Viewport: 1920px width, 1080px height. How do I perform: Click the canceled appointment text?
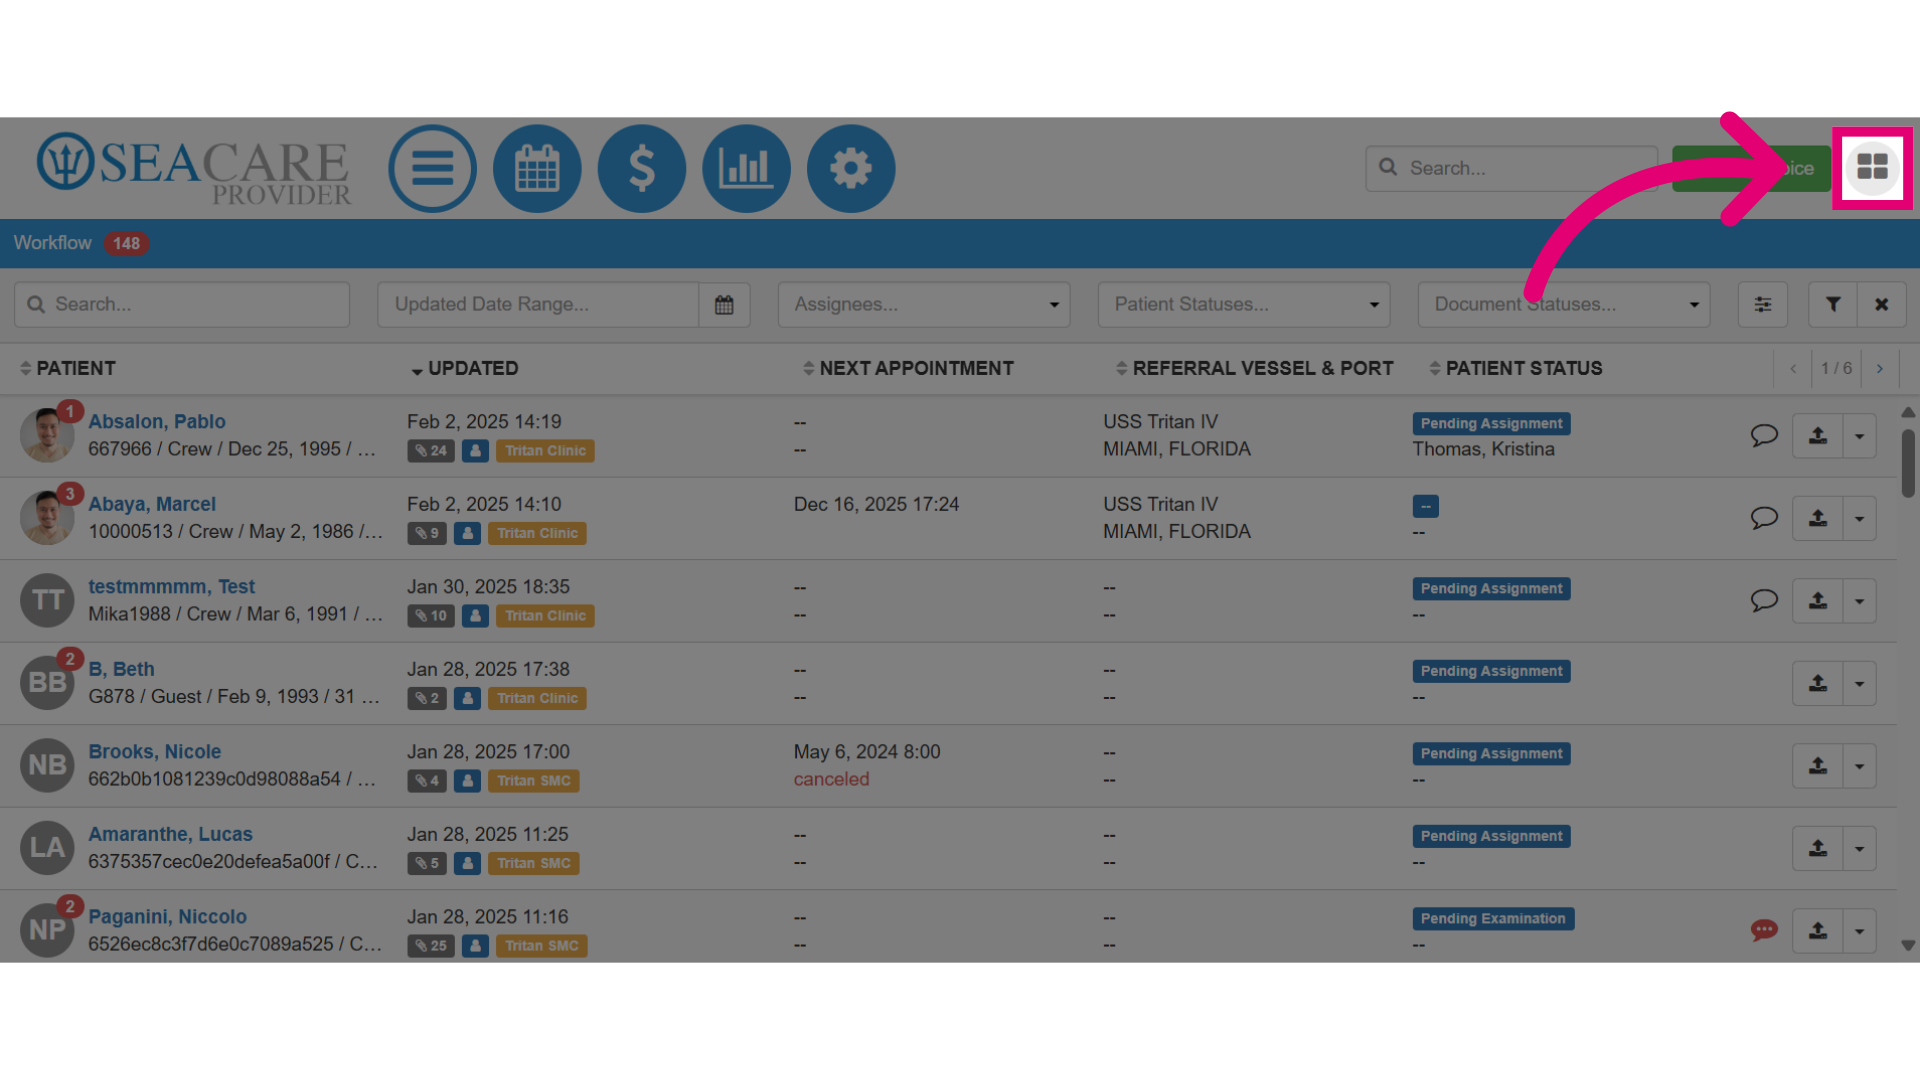tap(831, 779)
